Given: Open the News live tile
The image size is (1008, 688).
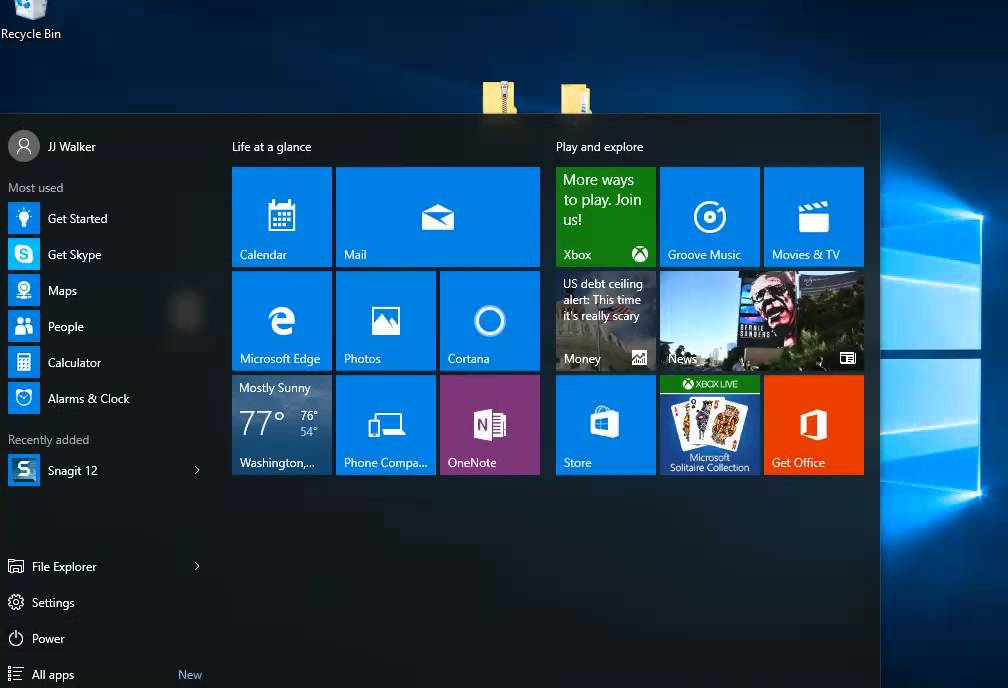Looking at the screenshot, I should (x=762, y=321).
